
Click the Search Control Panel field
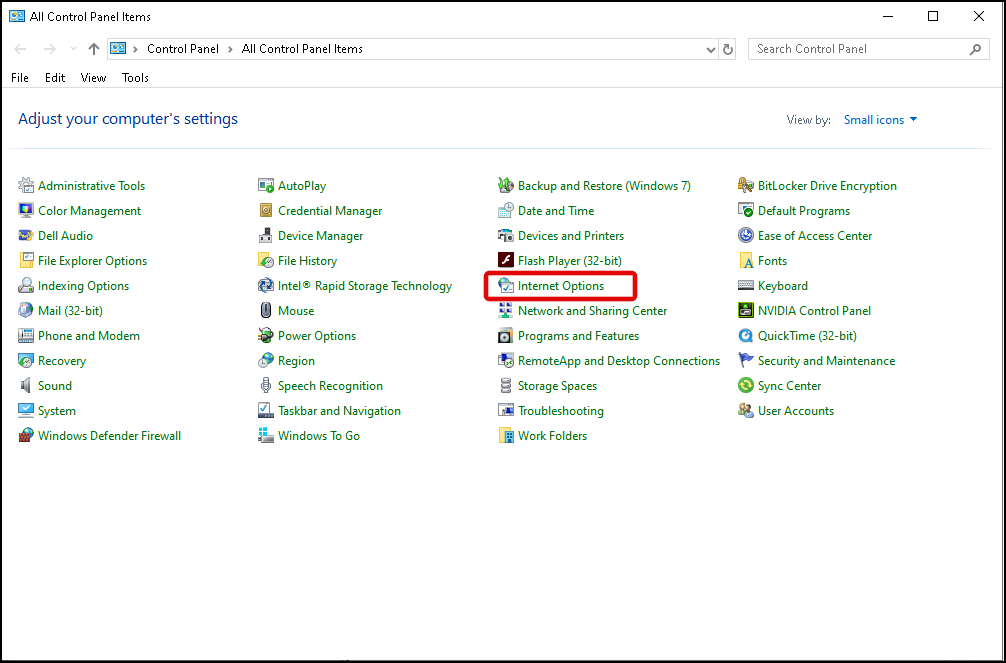coord(869,49)
